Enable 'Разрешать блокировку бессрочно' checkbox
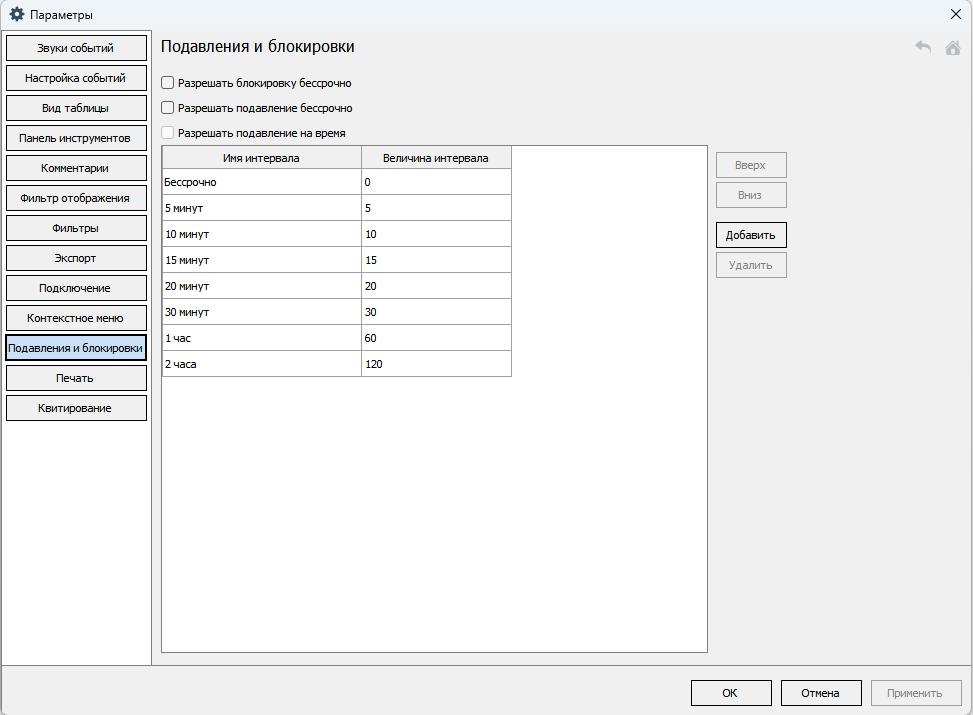 tap(168, 83)
